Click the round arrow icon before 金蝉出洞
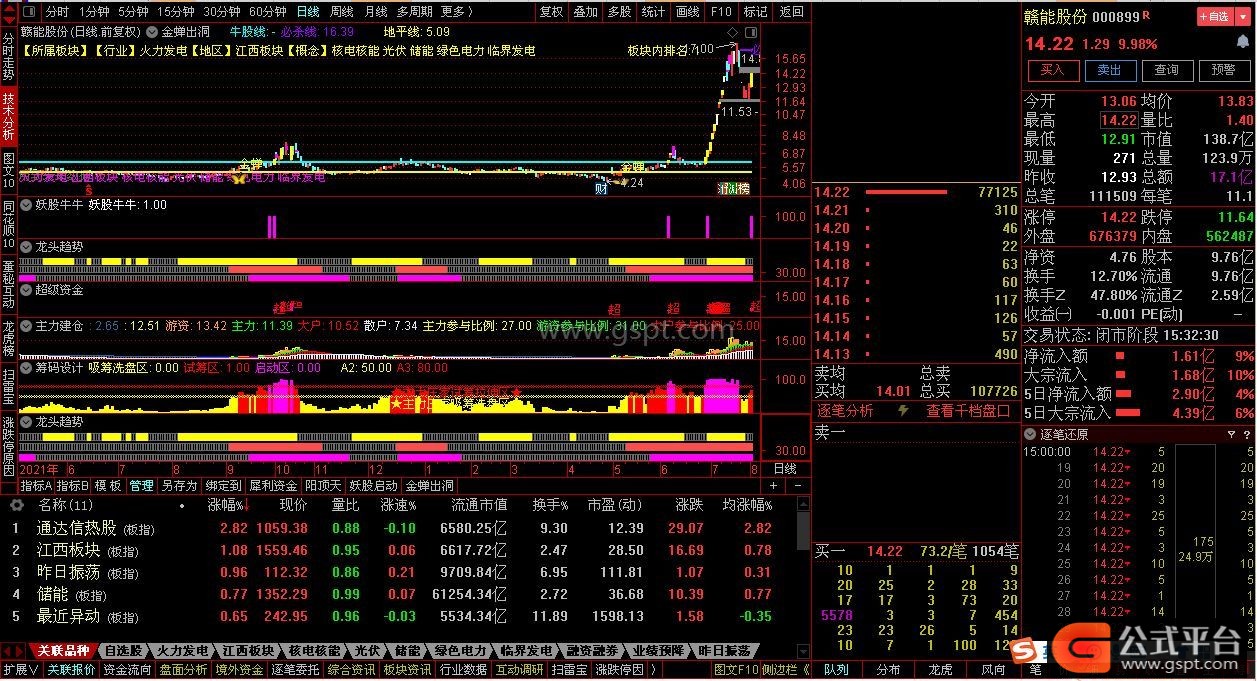Image resolution: width=1257 pixels, height=681 pixels. (153, 32)
